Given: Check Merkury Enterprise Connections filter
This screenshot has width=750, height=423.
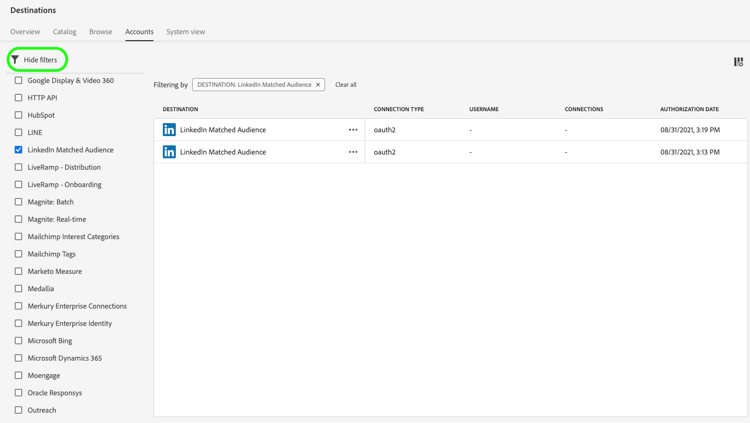Looking at the screenshot, I should point(18,306).
